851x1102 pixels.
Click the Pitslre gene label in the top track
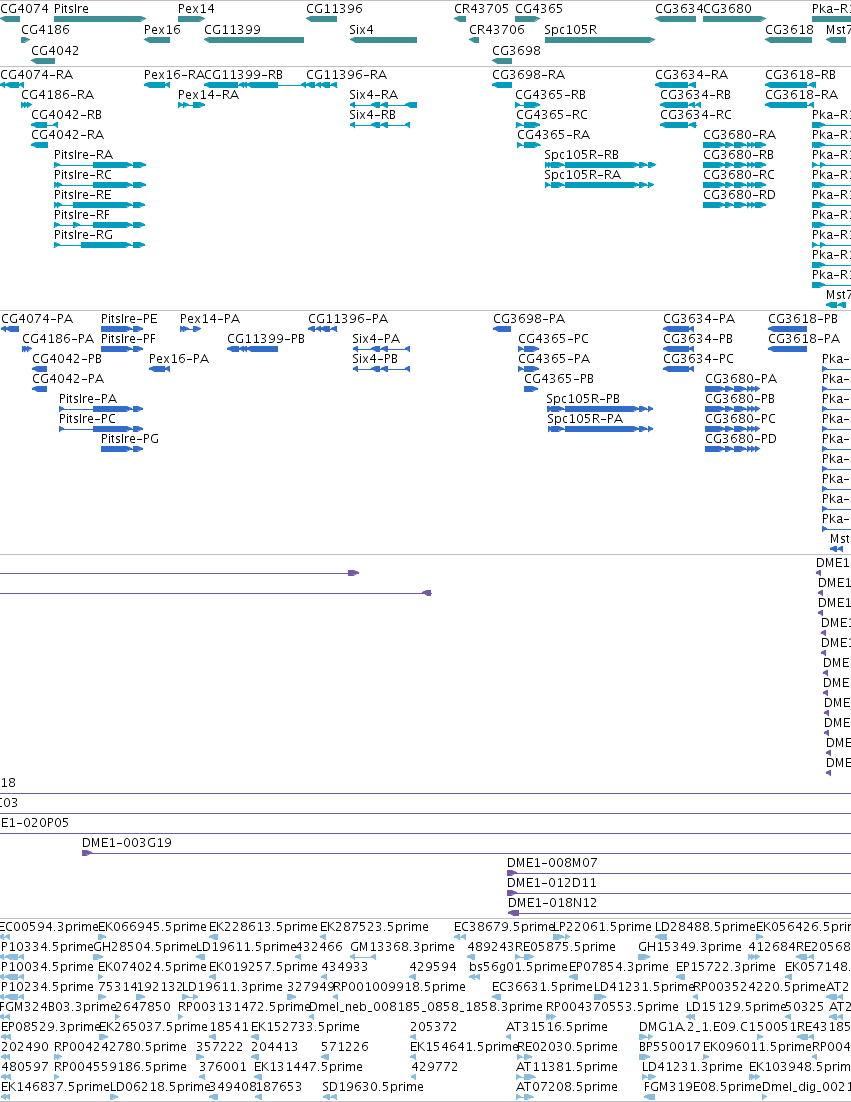tap(71, 8)
